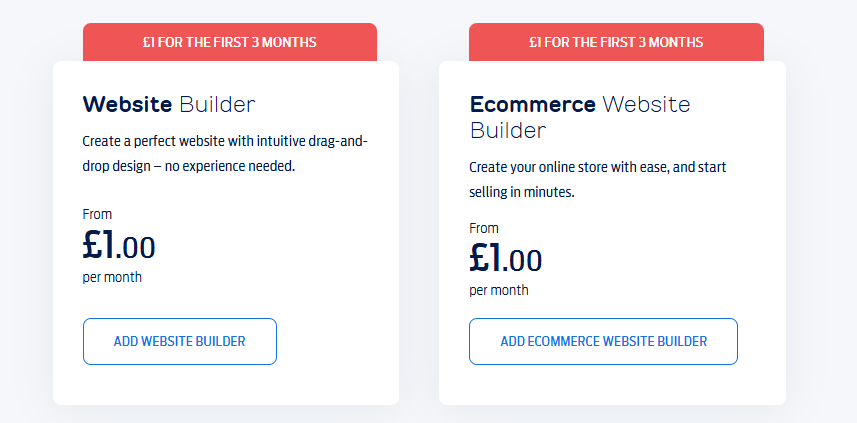
Task: Click the bold word 'Ecommerce' in the heading
Action: pos(533,104)
